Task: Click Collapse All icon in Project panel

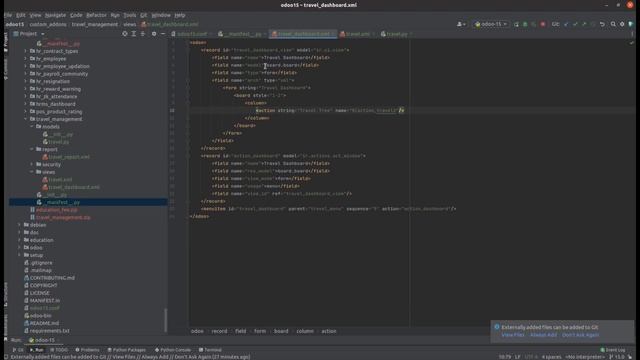Action: coord(142,34)
